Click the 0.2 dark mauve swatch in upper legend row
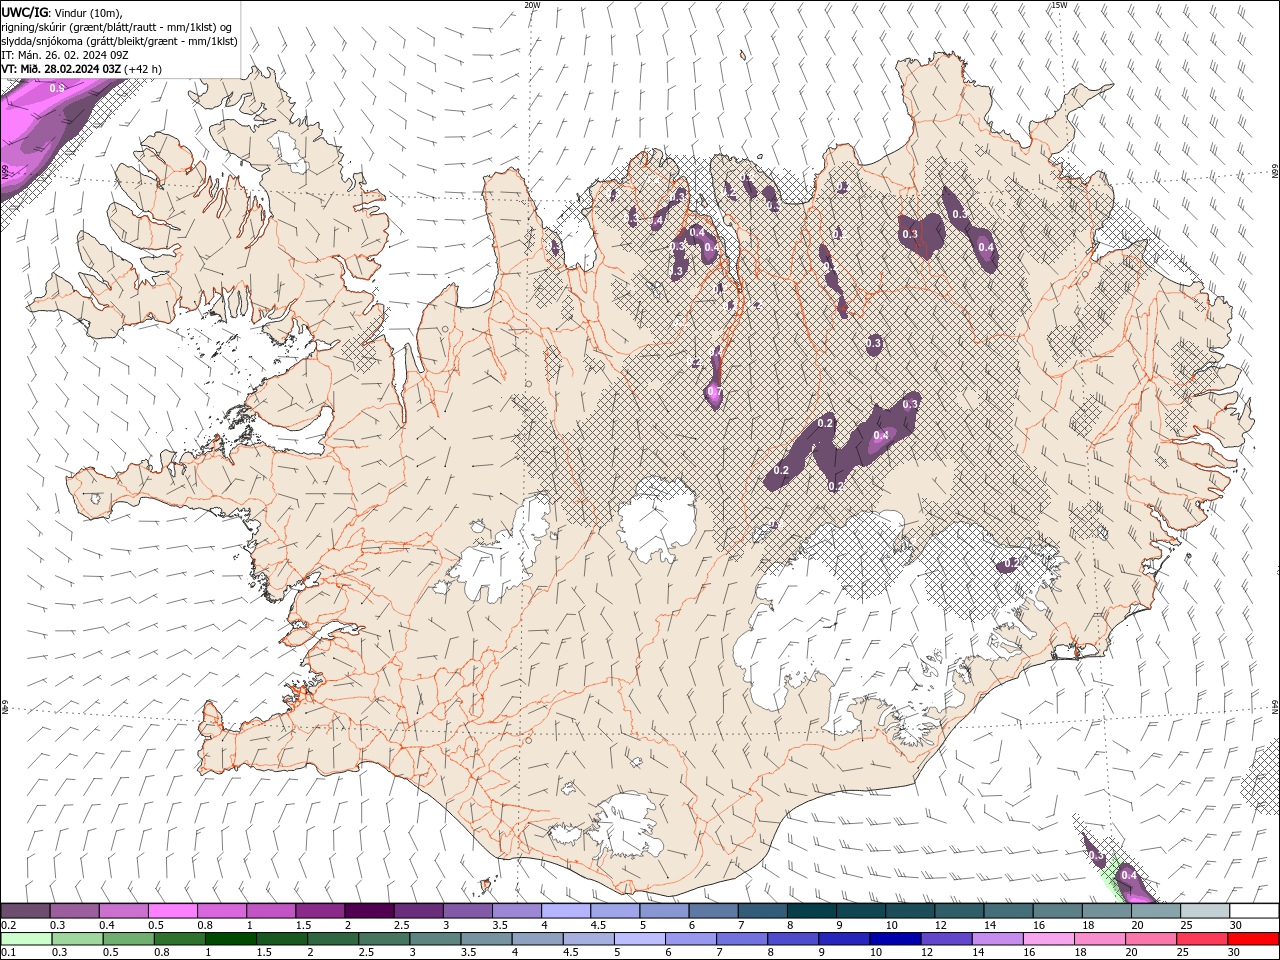The height and width of the screenshot is (960, 1280). (25, 911)
